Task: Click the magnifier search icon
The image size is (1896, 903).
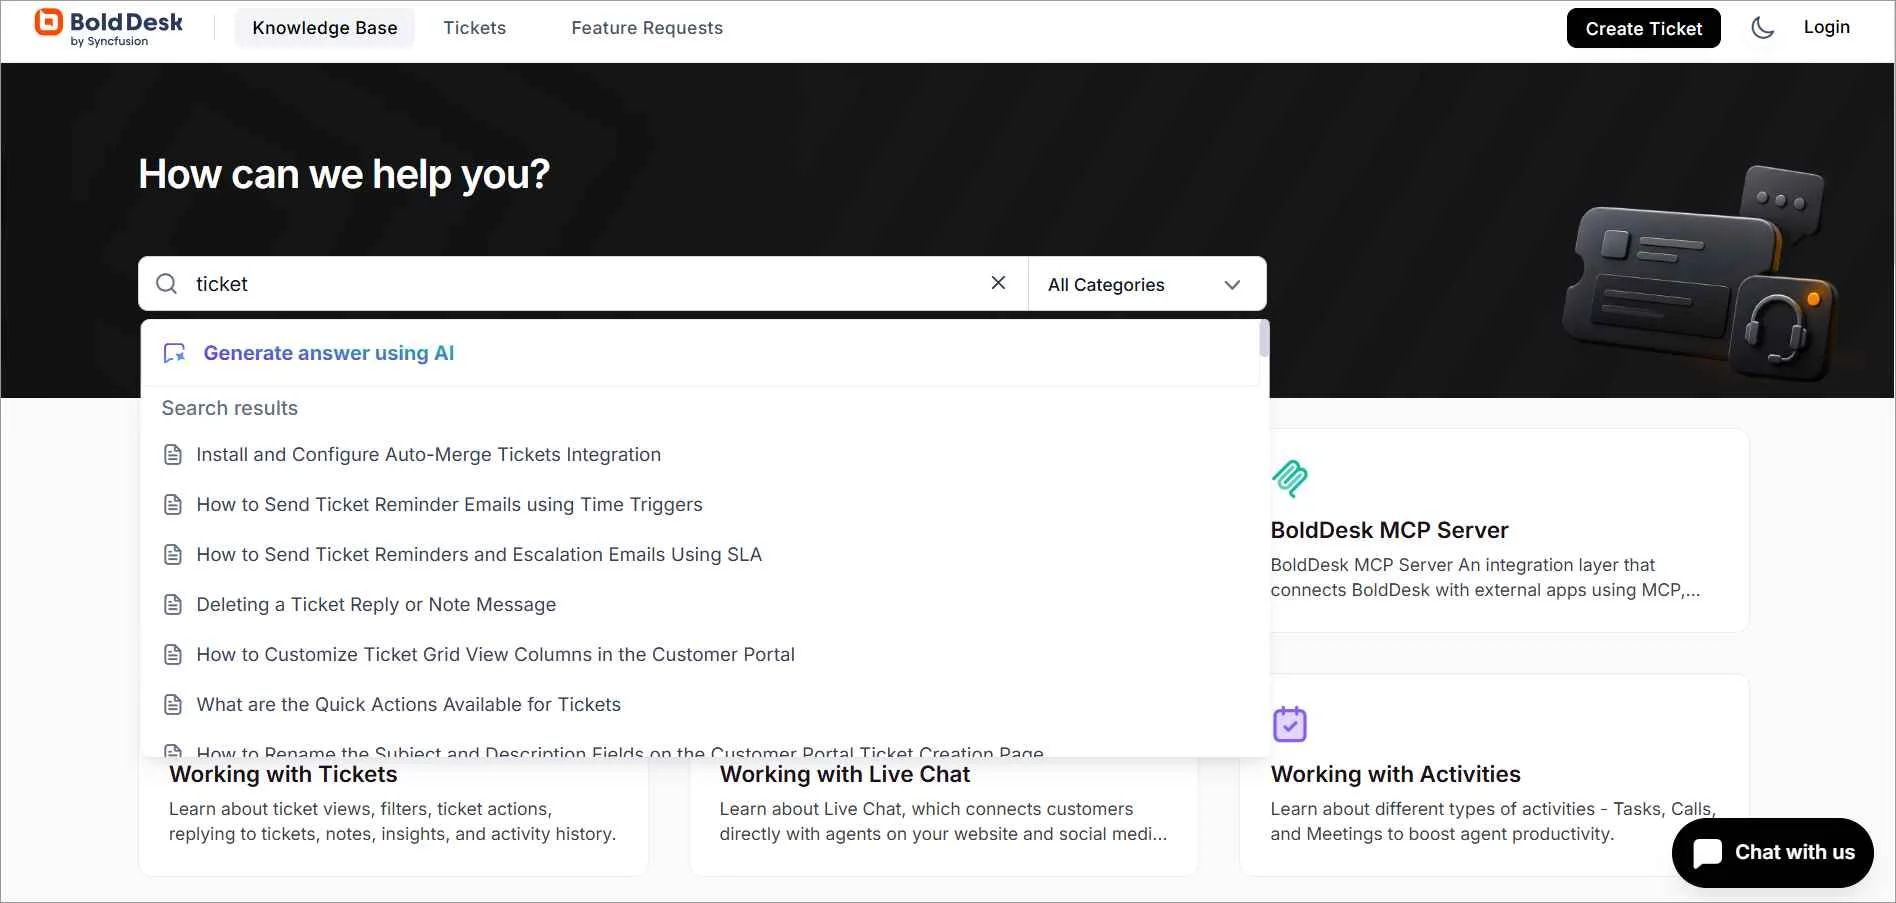Action: pyautogui.click(x=167, y=284)
